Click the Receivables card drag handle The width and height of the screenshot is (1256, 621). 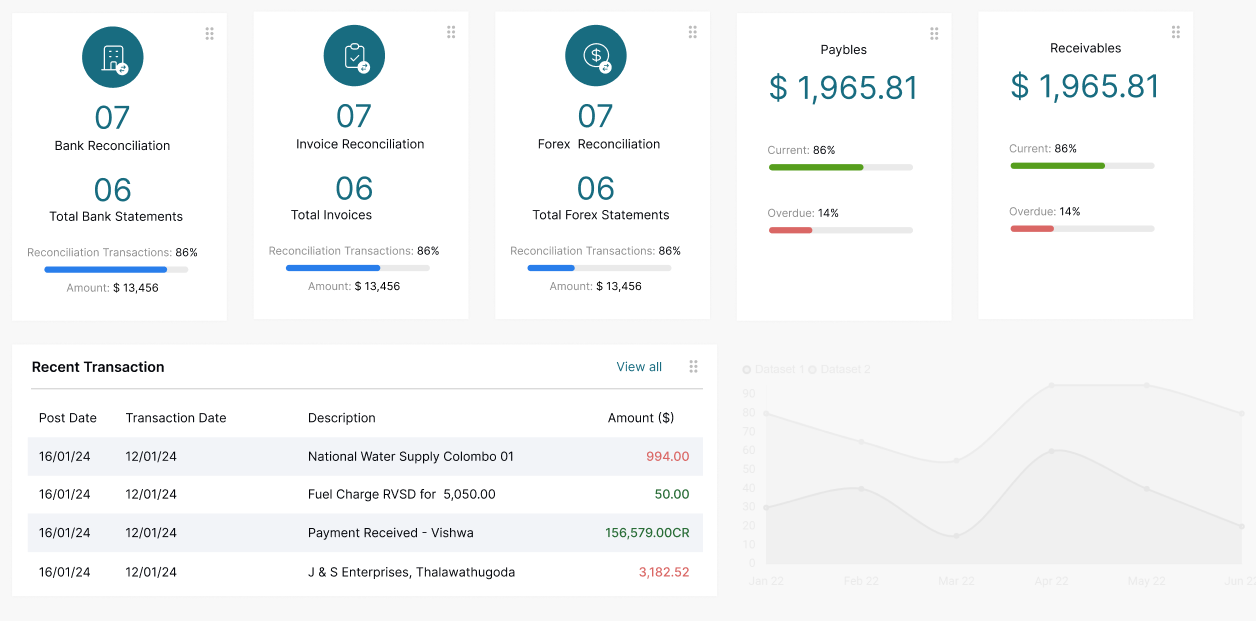[1175, 32]
